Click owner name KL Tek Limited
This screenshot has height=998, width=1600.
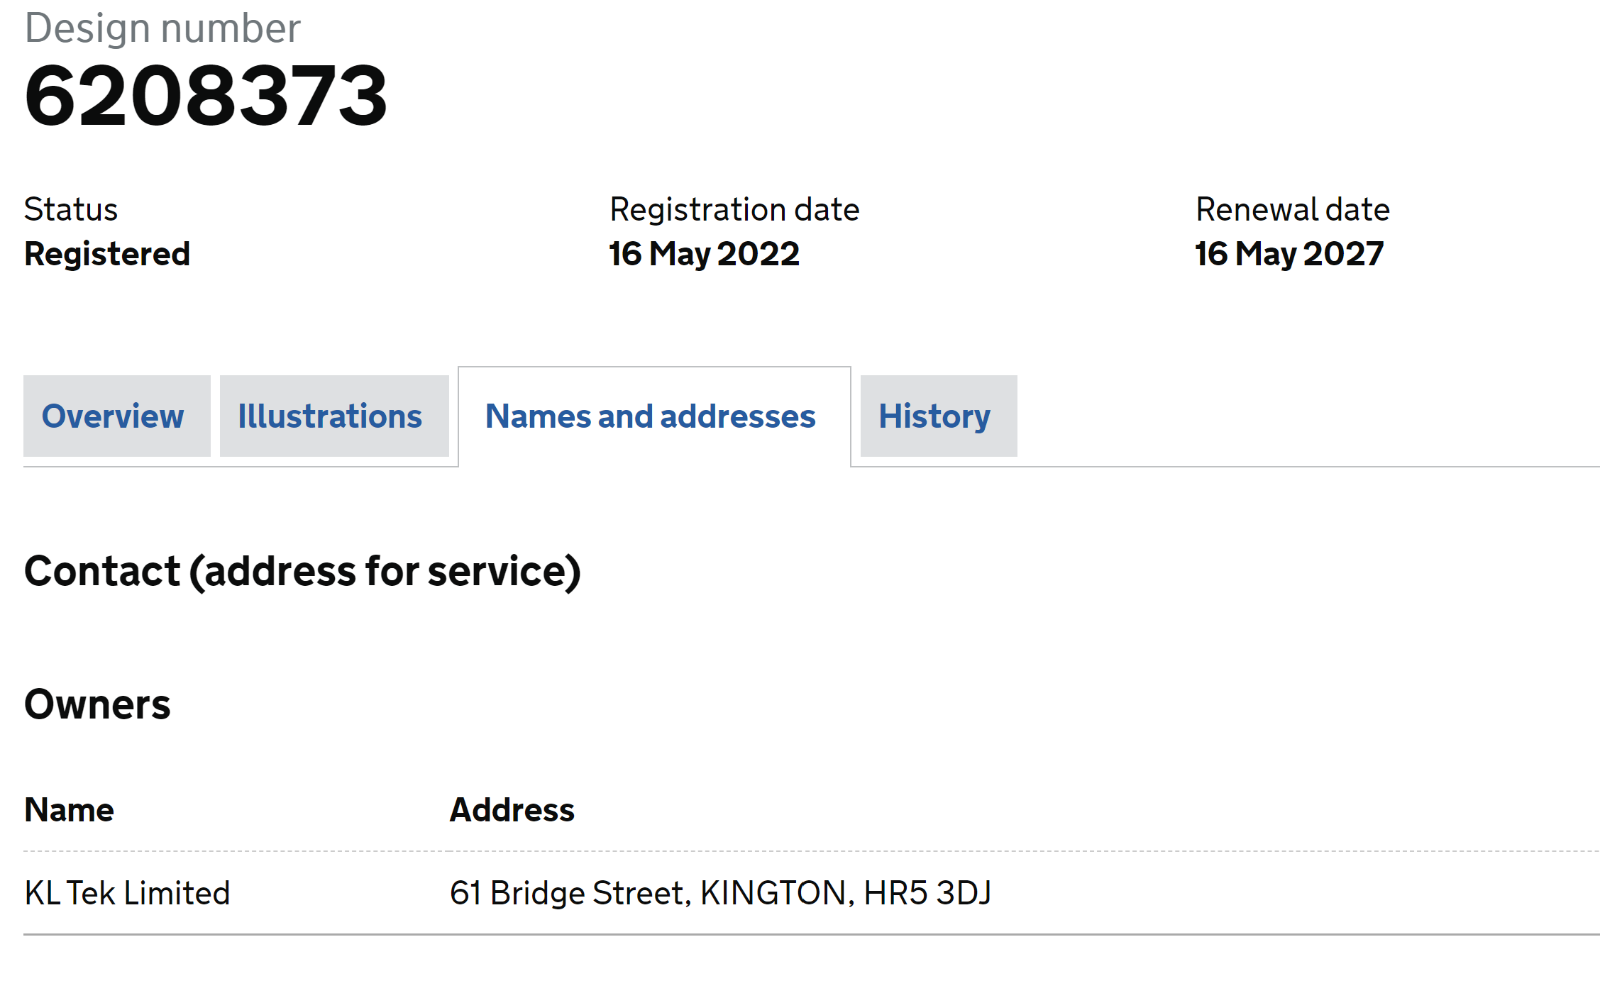pos(127,893)
